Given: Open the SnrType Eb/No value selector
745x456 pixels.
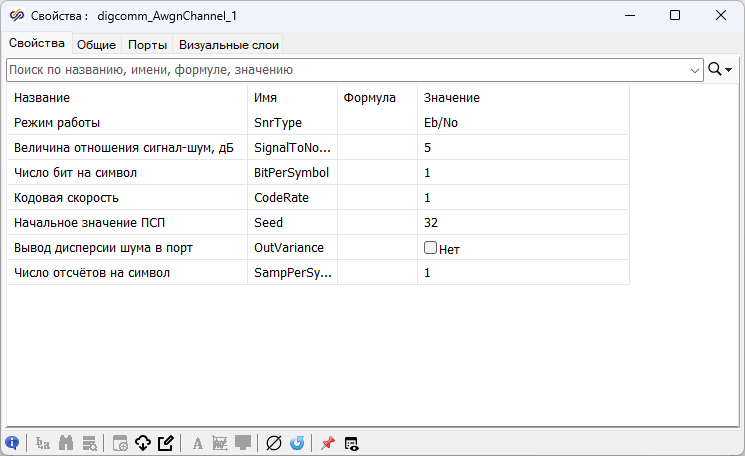Looking at the screenshot, I should point(522,123).
